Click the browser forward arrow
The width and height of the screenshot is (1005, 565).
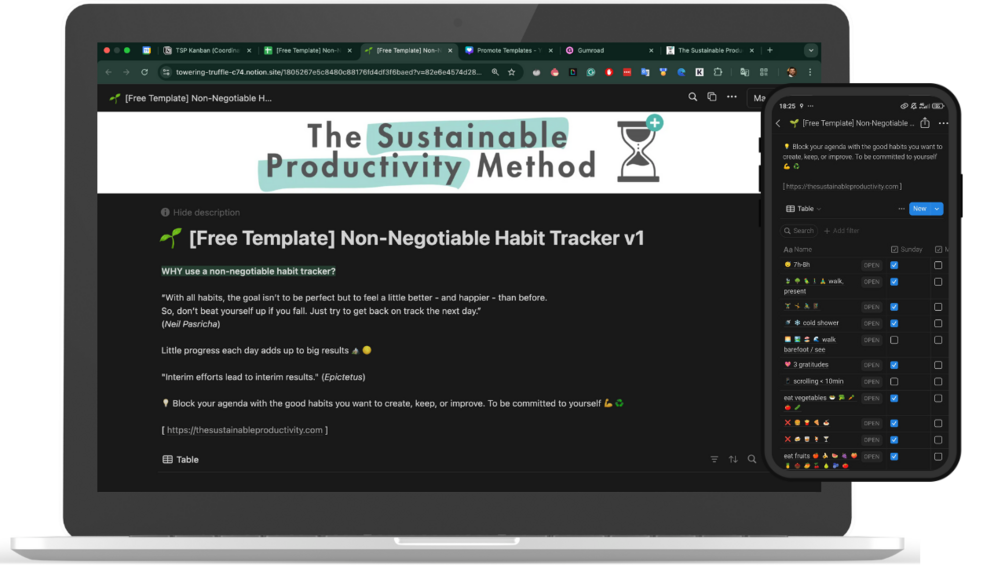126,72
